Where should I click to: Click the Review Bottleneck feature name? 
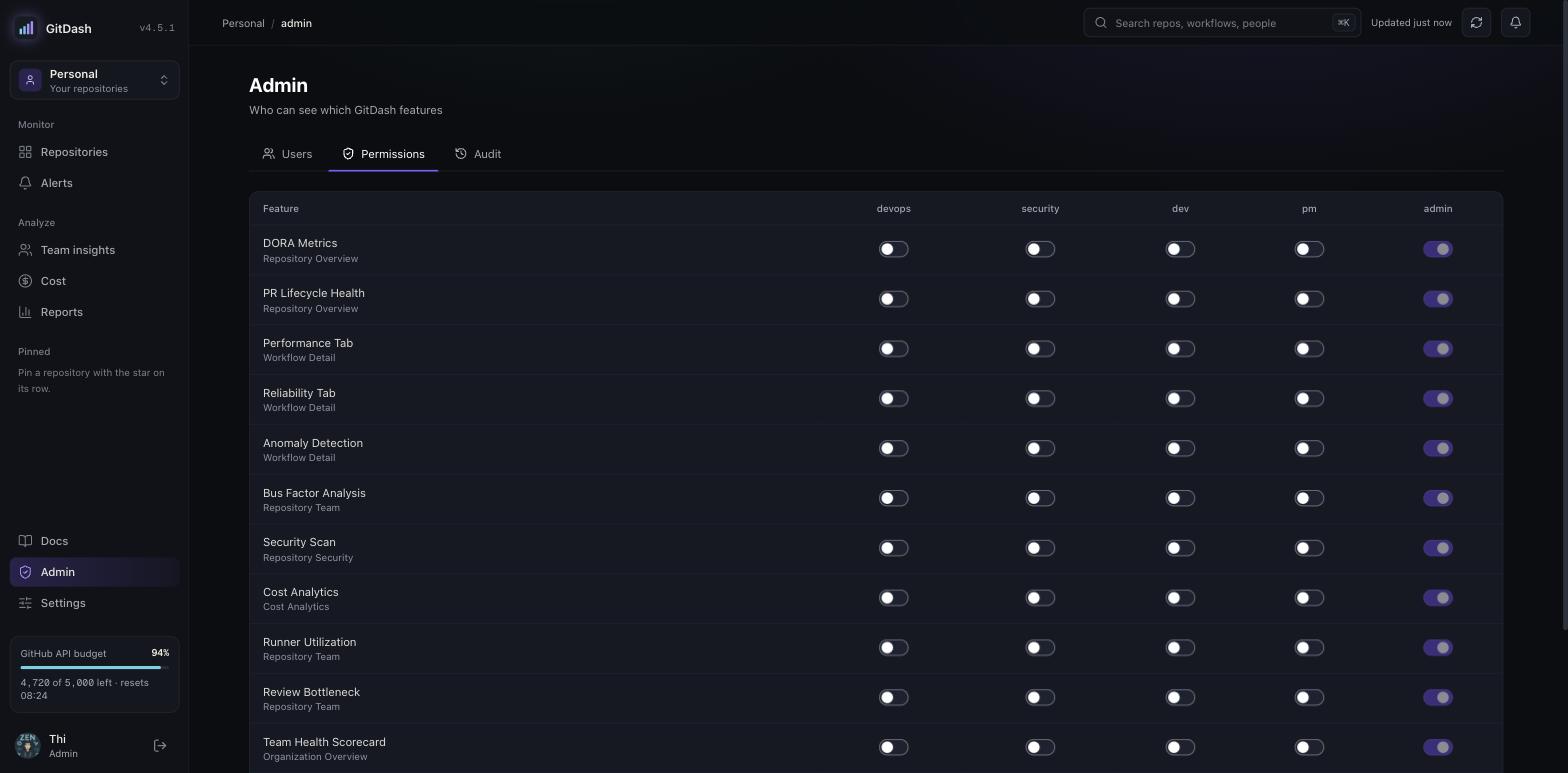(x=311, y=692)
